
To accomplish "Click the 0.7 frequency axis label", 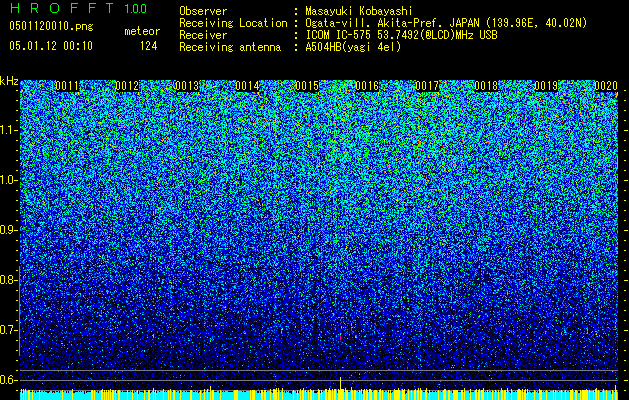I will click(8, 330).
